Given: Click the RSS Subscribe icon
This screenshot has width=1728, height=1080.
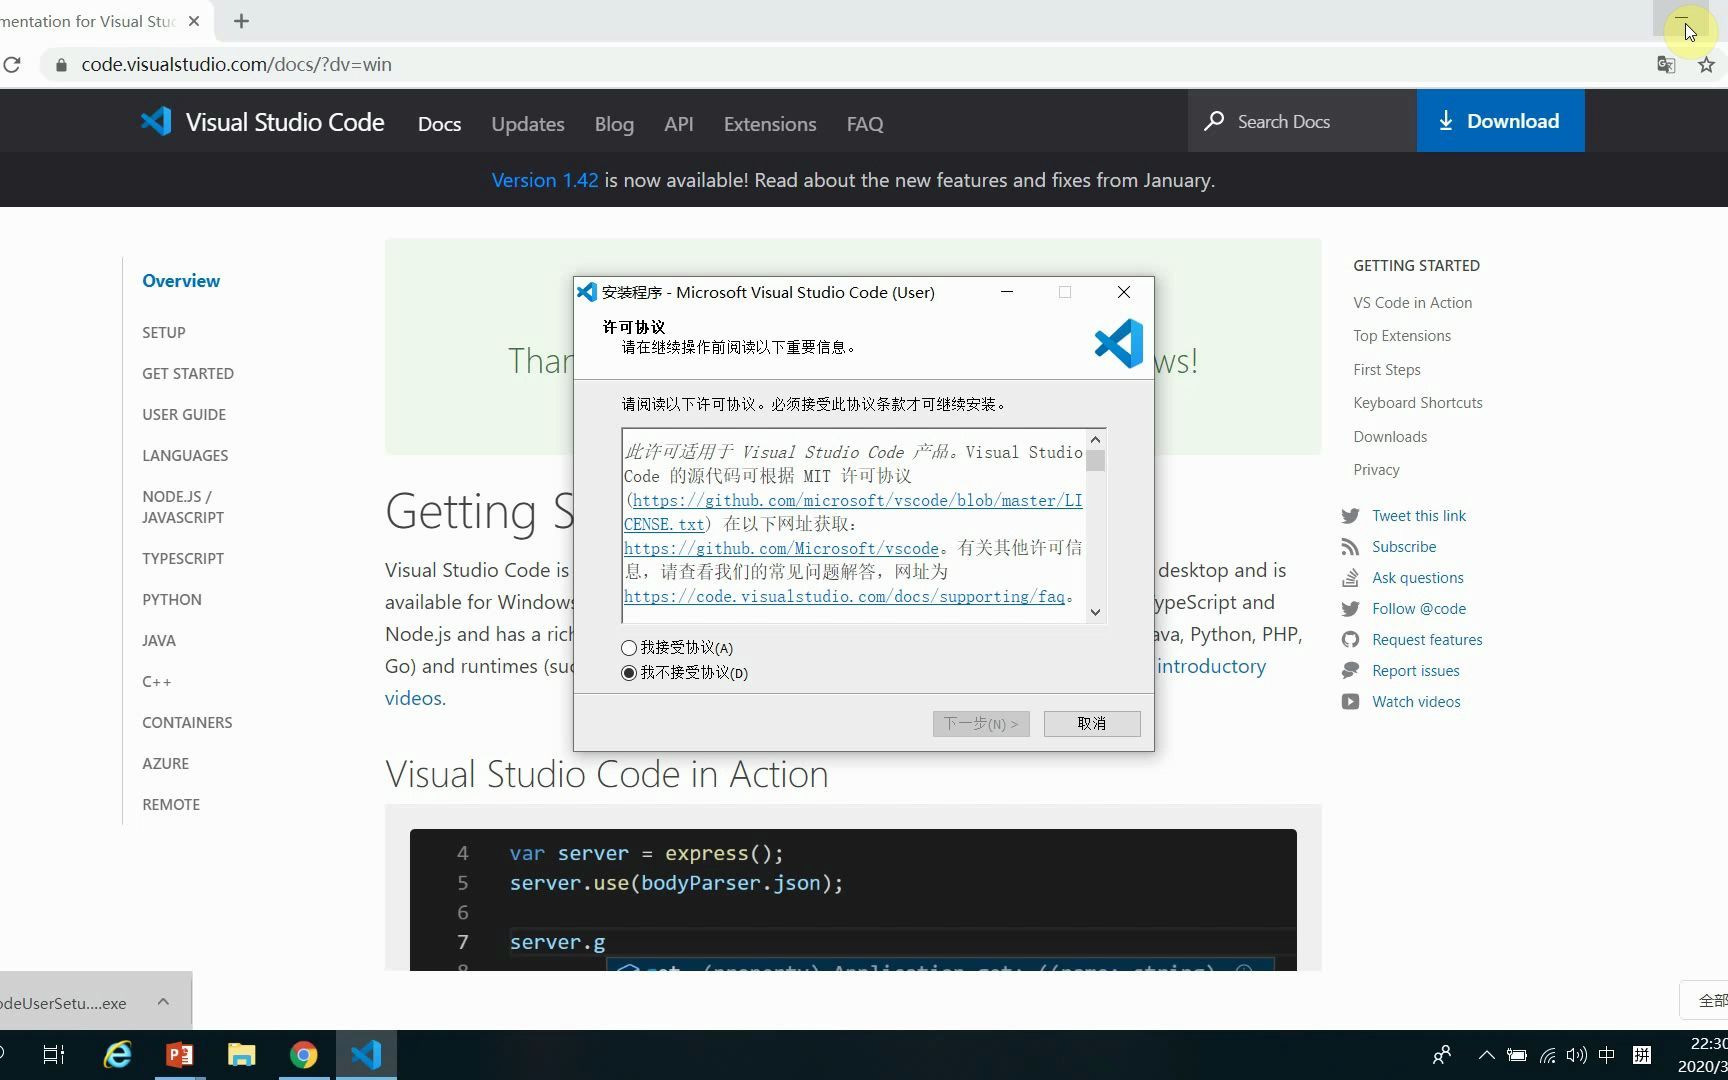Looking at the screenshot, I should (1350, 546).
